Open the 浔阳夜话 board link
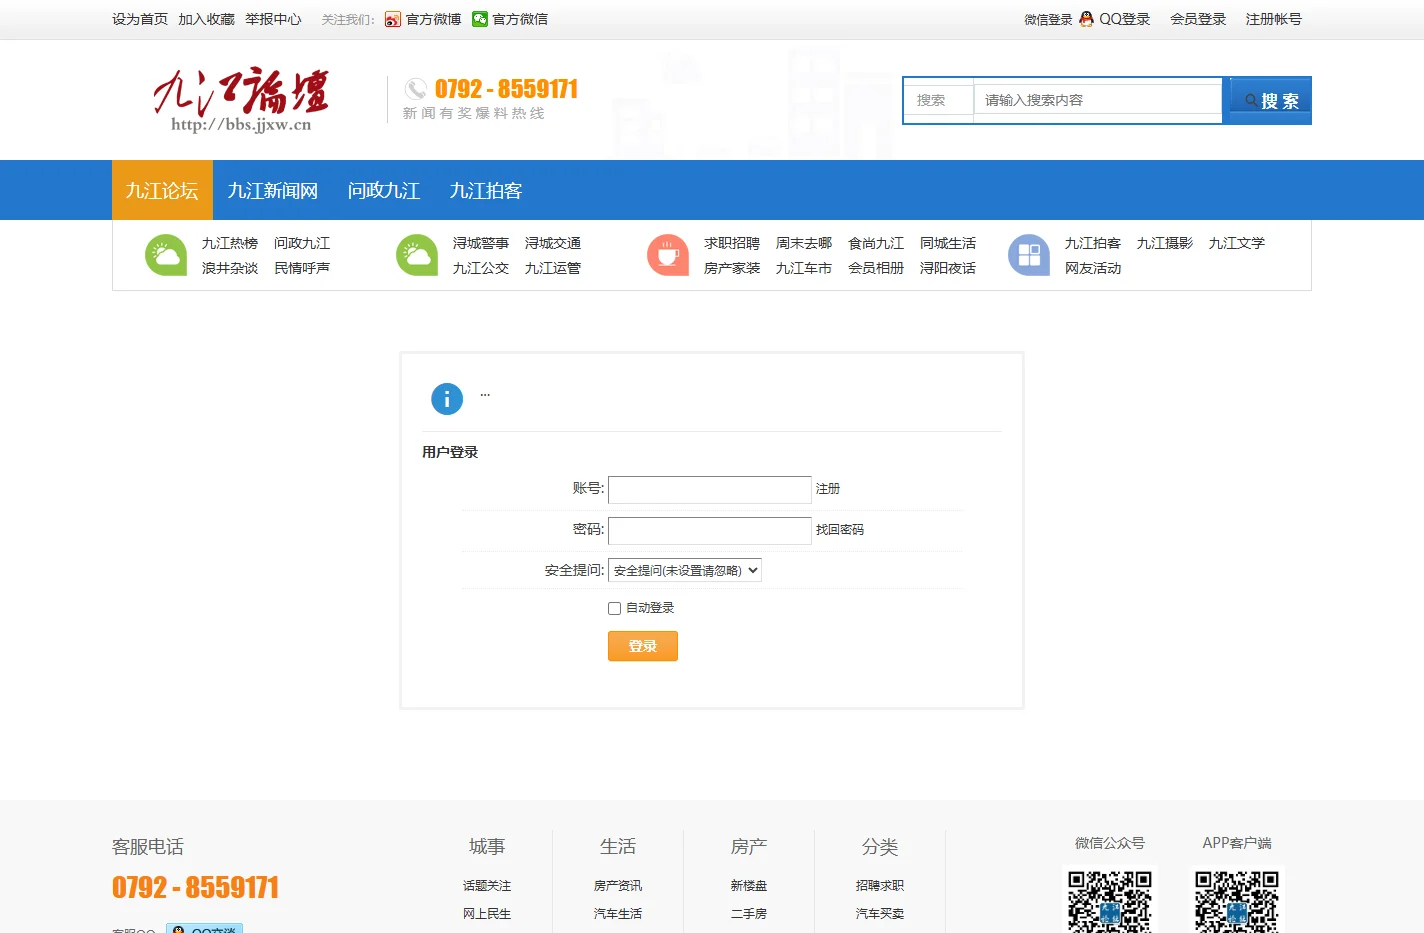The width and height of the screenshot is (1424, 933). click(x=948, y=268)
